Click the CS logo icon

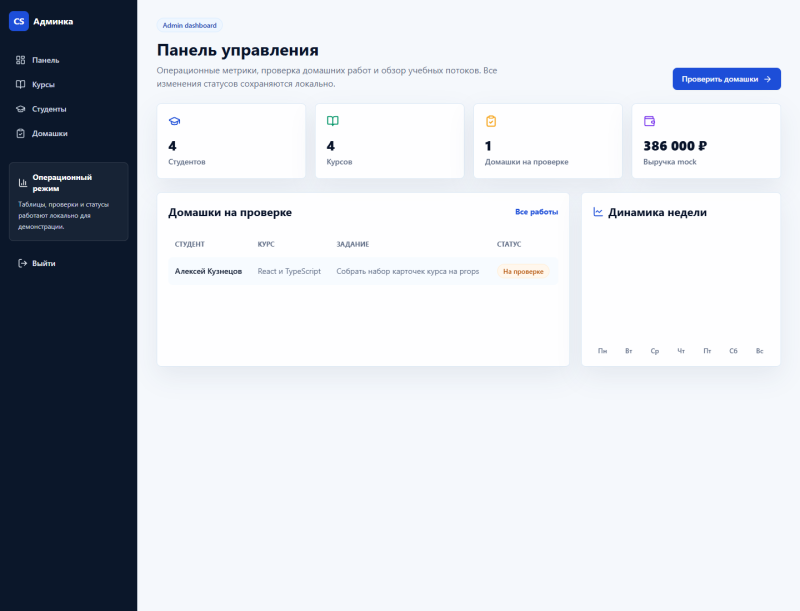pos(19,21)
